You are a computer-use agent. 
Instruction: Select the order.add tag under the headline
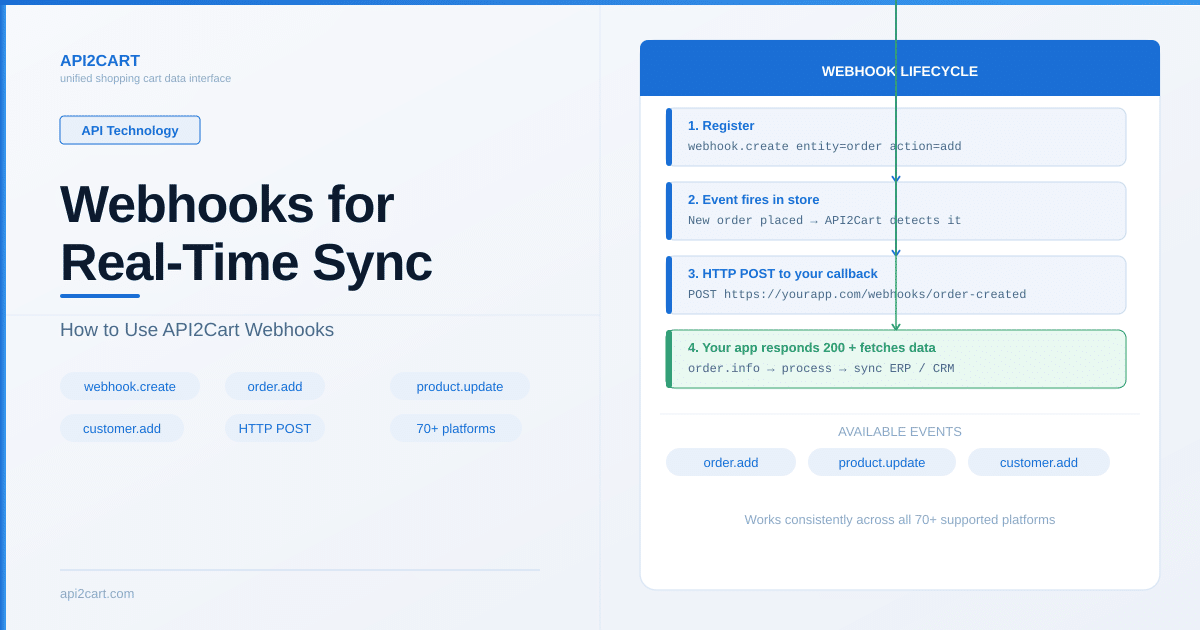coord(275,386)
